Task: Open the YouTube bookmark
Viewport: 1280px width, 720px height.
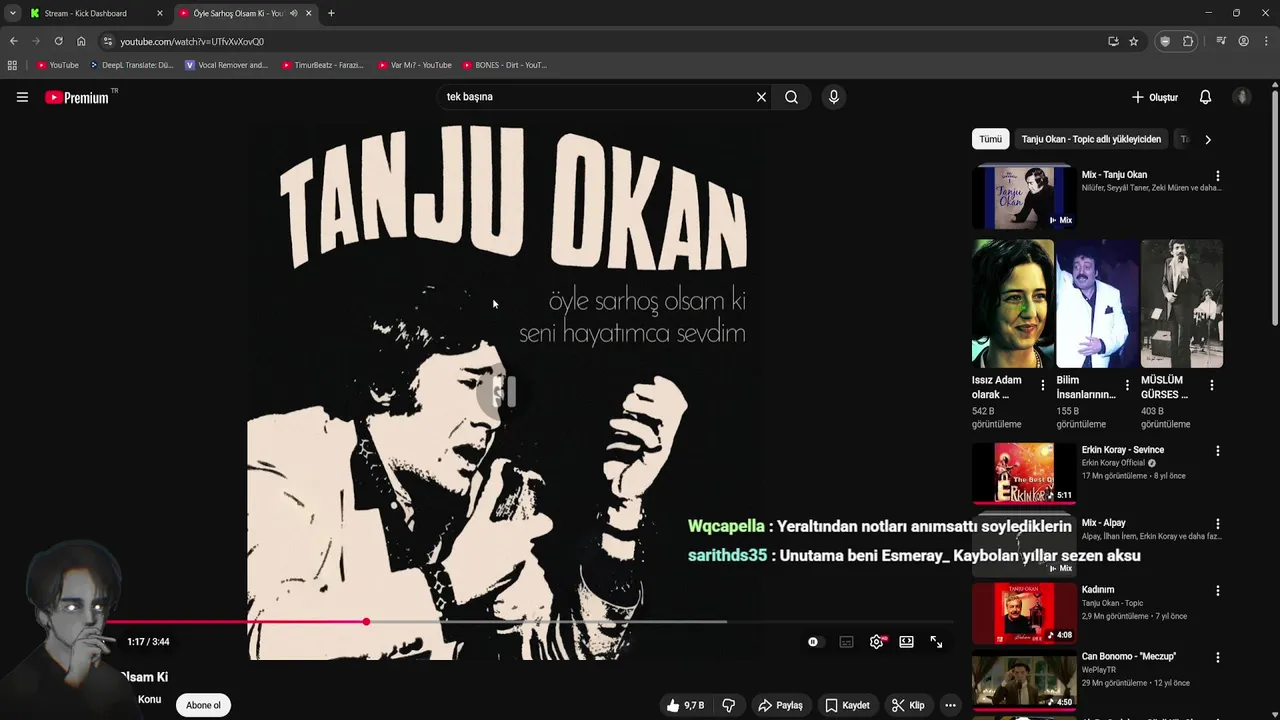Action: click(58, 65)
